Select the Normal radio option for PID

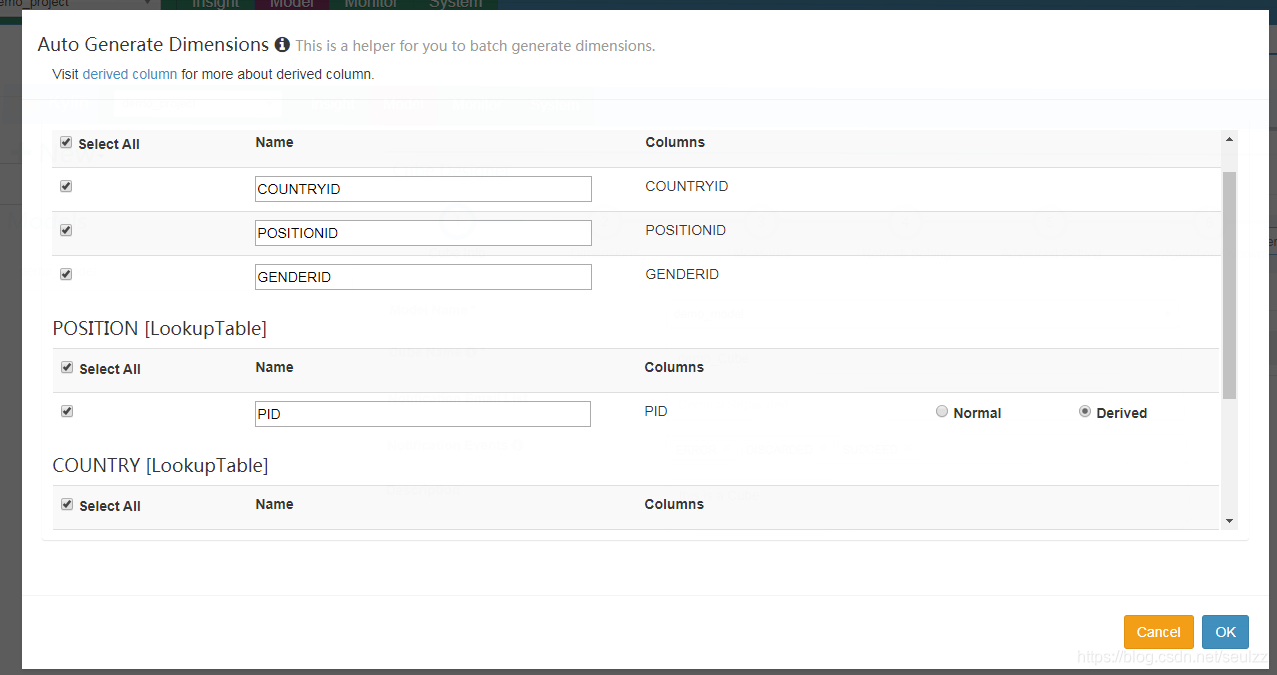click(942, 412)
